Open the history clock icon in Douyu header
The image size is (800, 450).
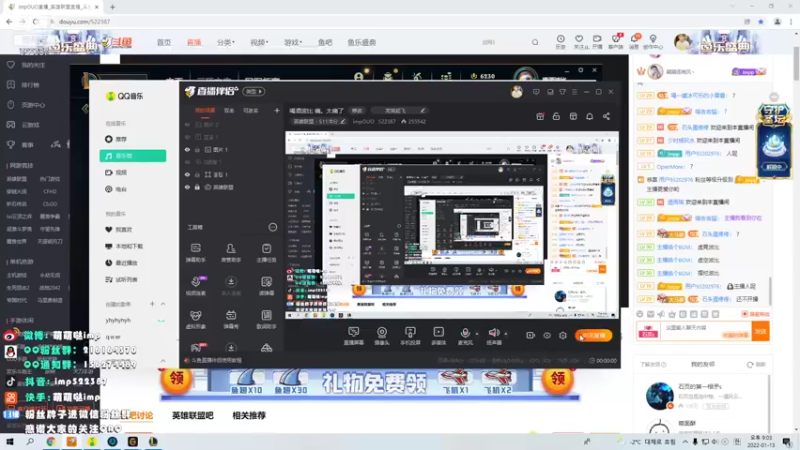560,39
